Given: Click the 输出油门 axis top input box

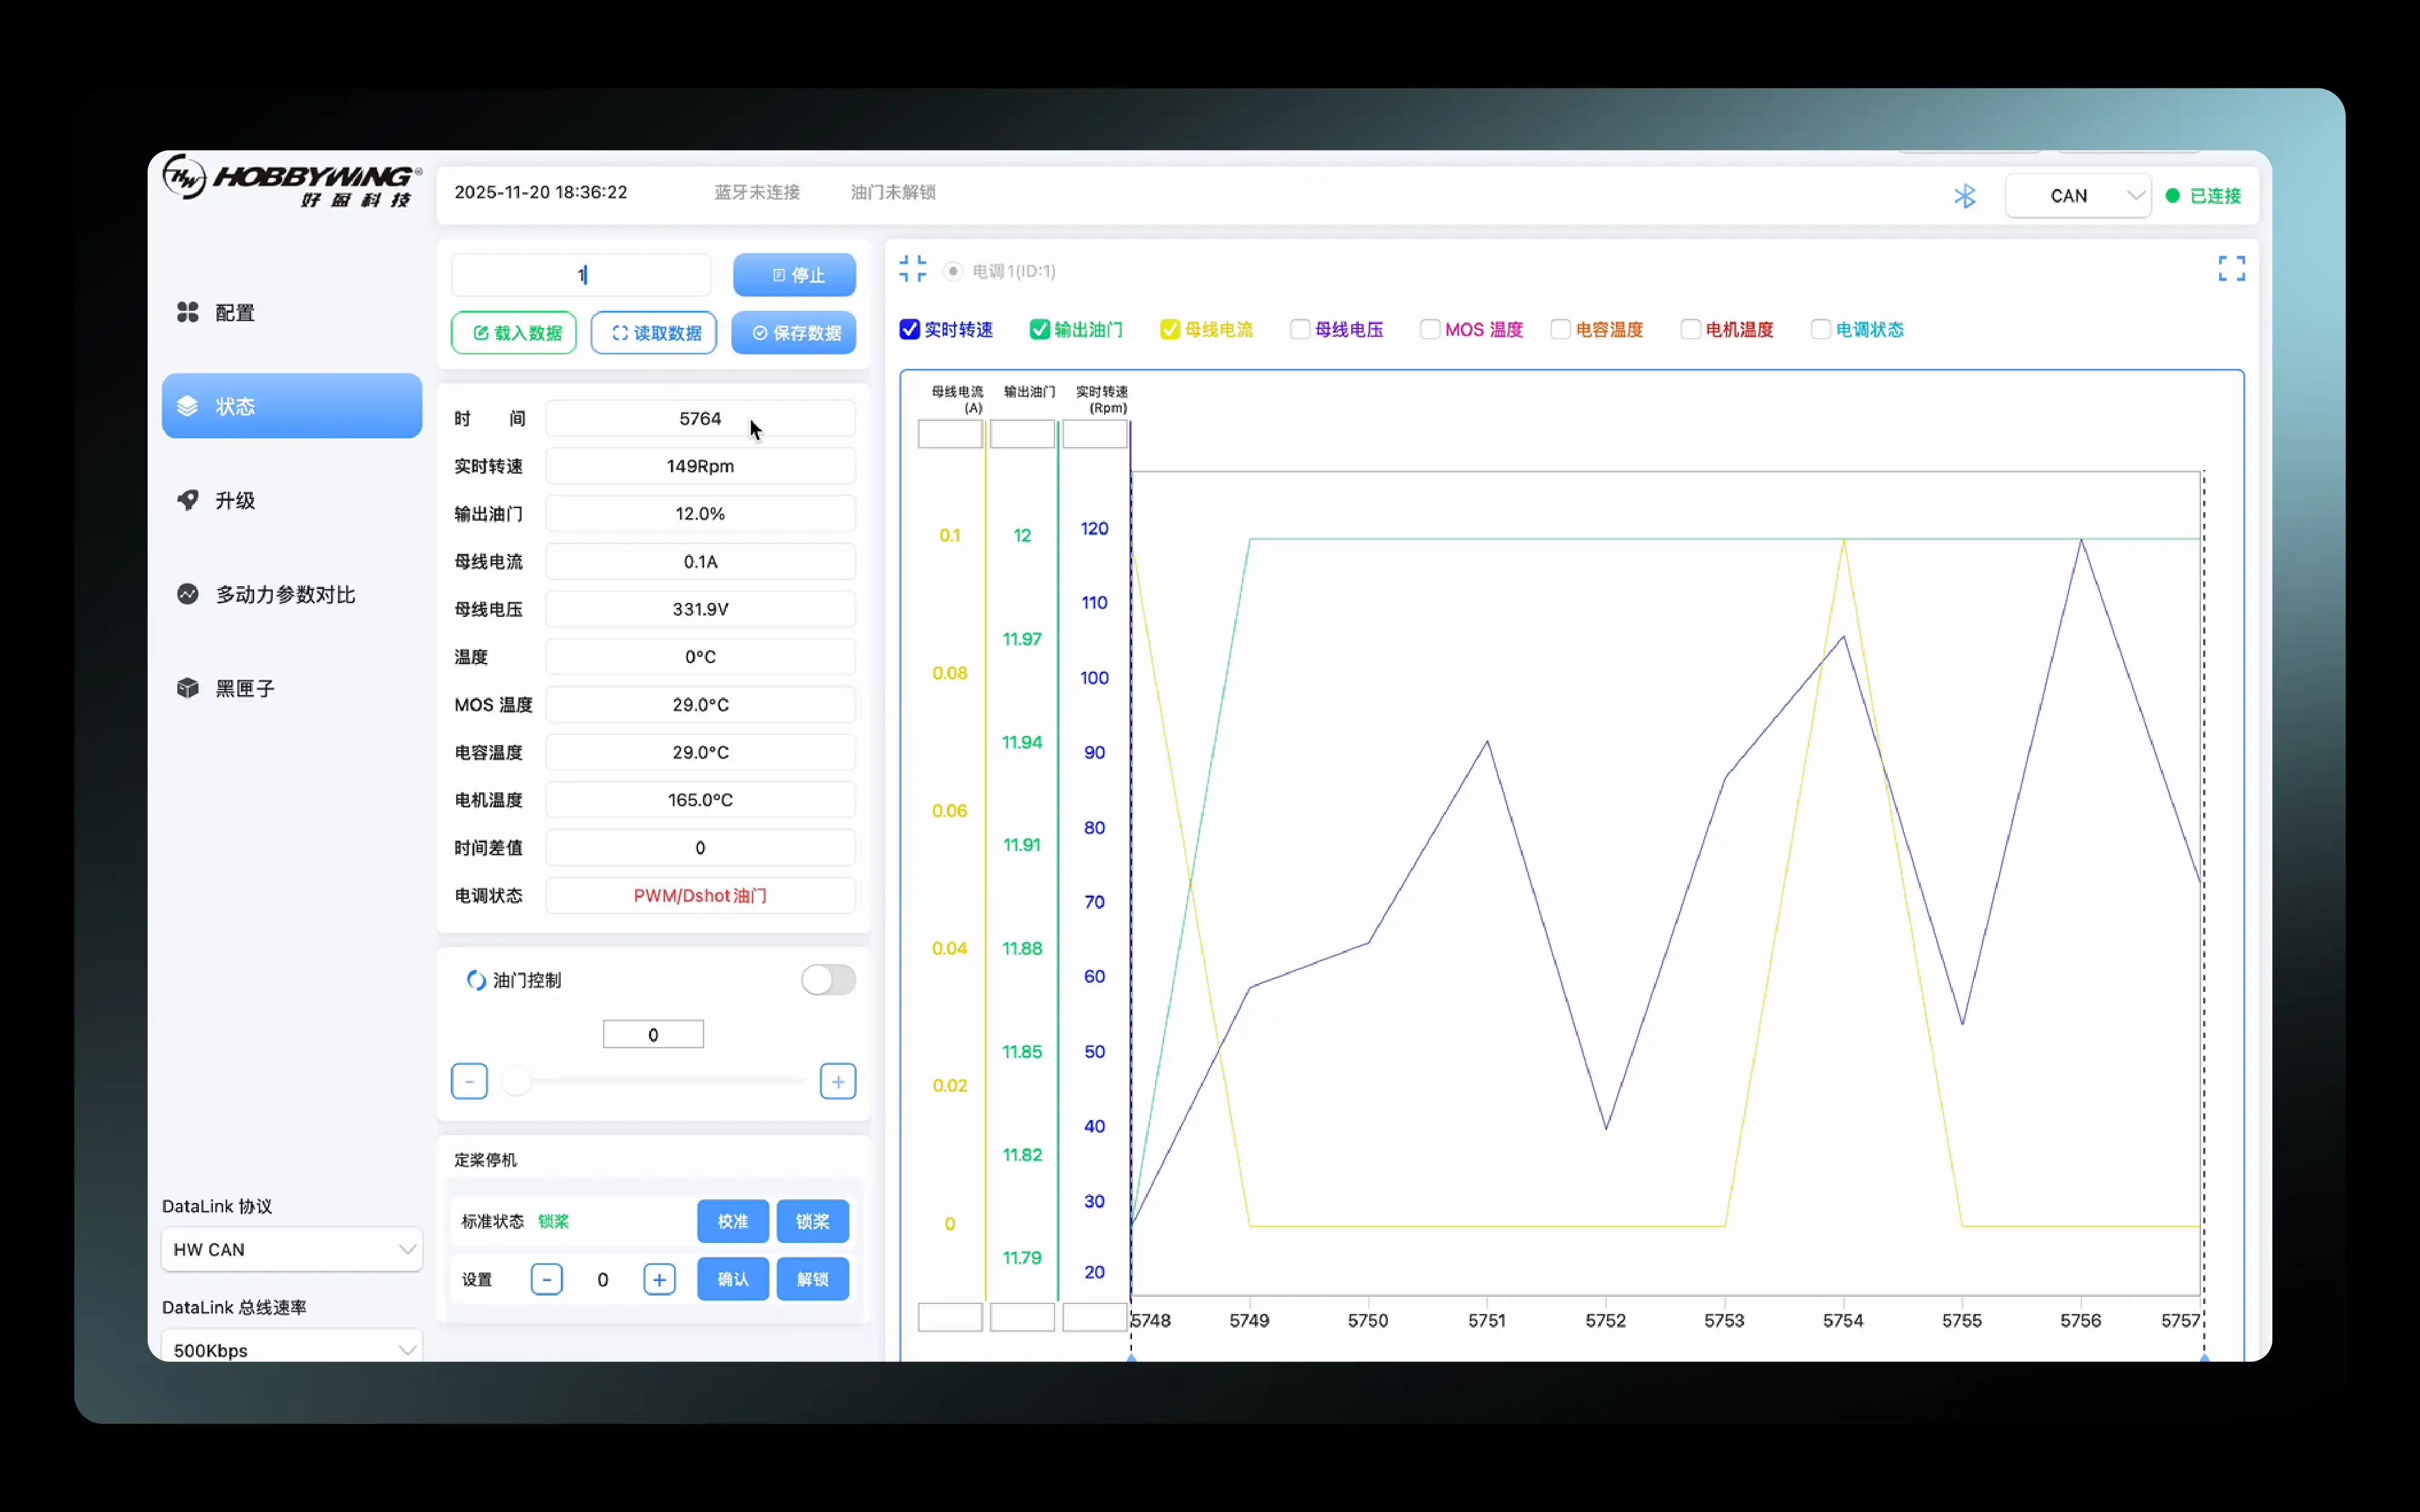Looking at the screenshot, I should (1022, 434).
